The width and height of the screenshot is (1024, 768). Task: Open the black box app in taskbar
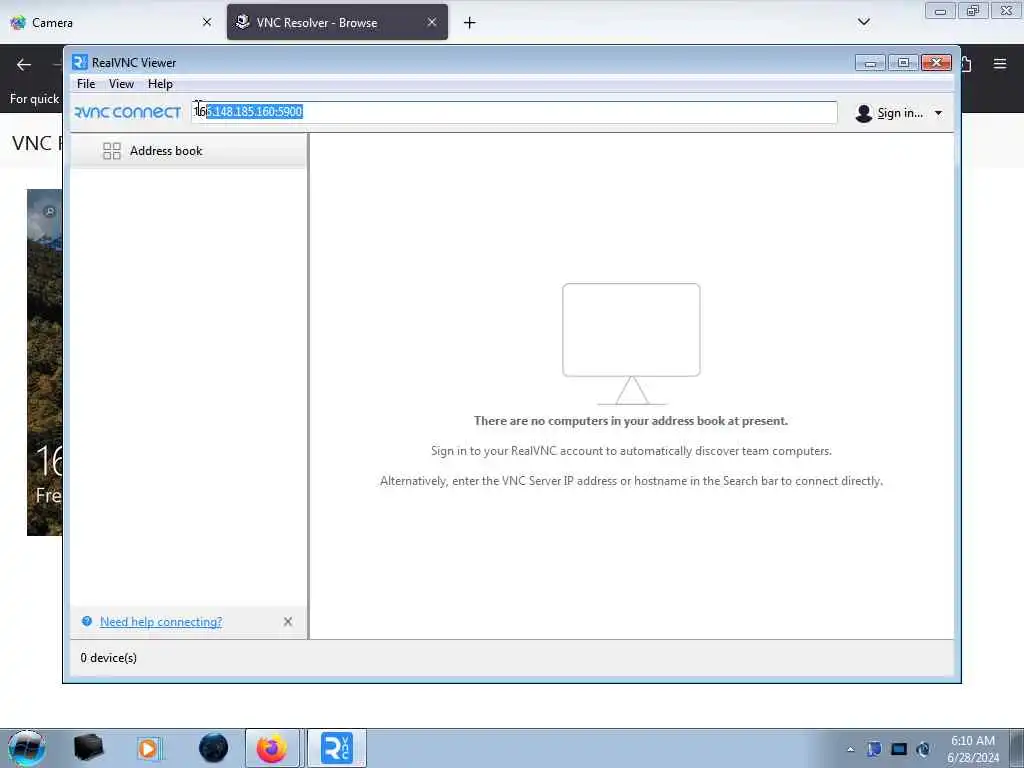88,748
